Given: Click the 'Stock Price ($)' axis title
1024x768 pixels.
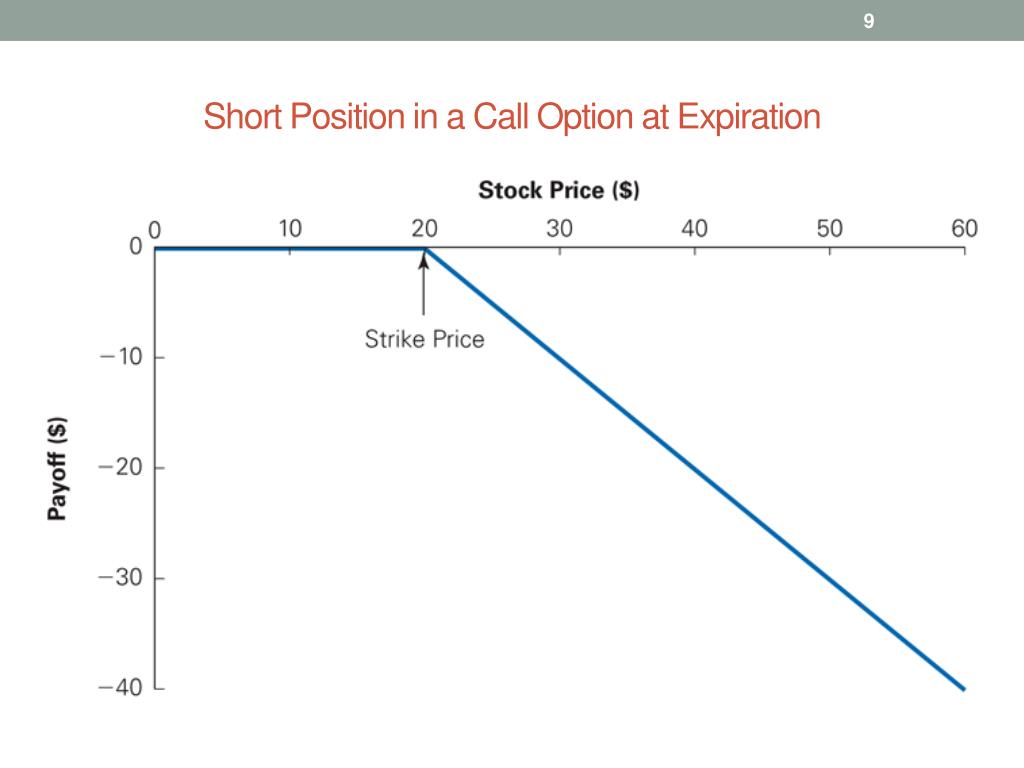Looking at the screenshot, I should click(x=559, y=190).
